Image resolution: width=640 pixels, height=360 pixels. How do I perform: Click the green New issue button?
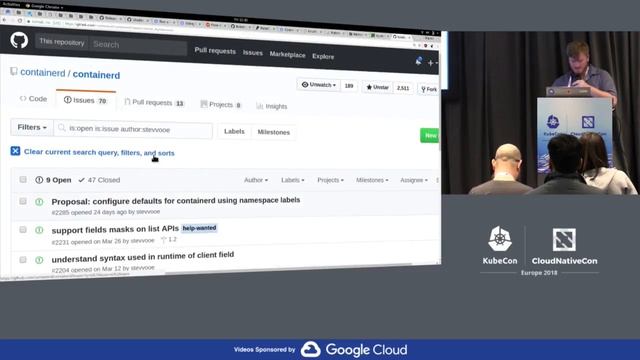pyautogui.click(x=430, y=136)
